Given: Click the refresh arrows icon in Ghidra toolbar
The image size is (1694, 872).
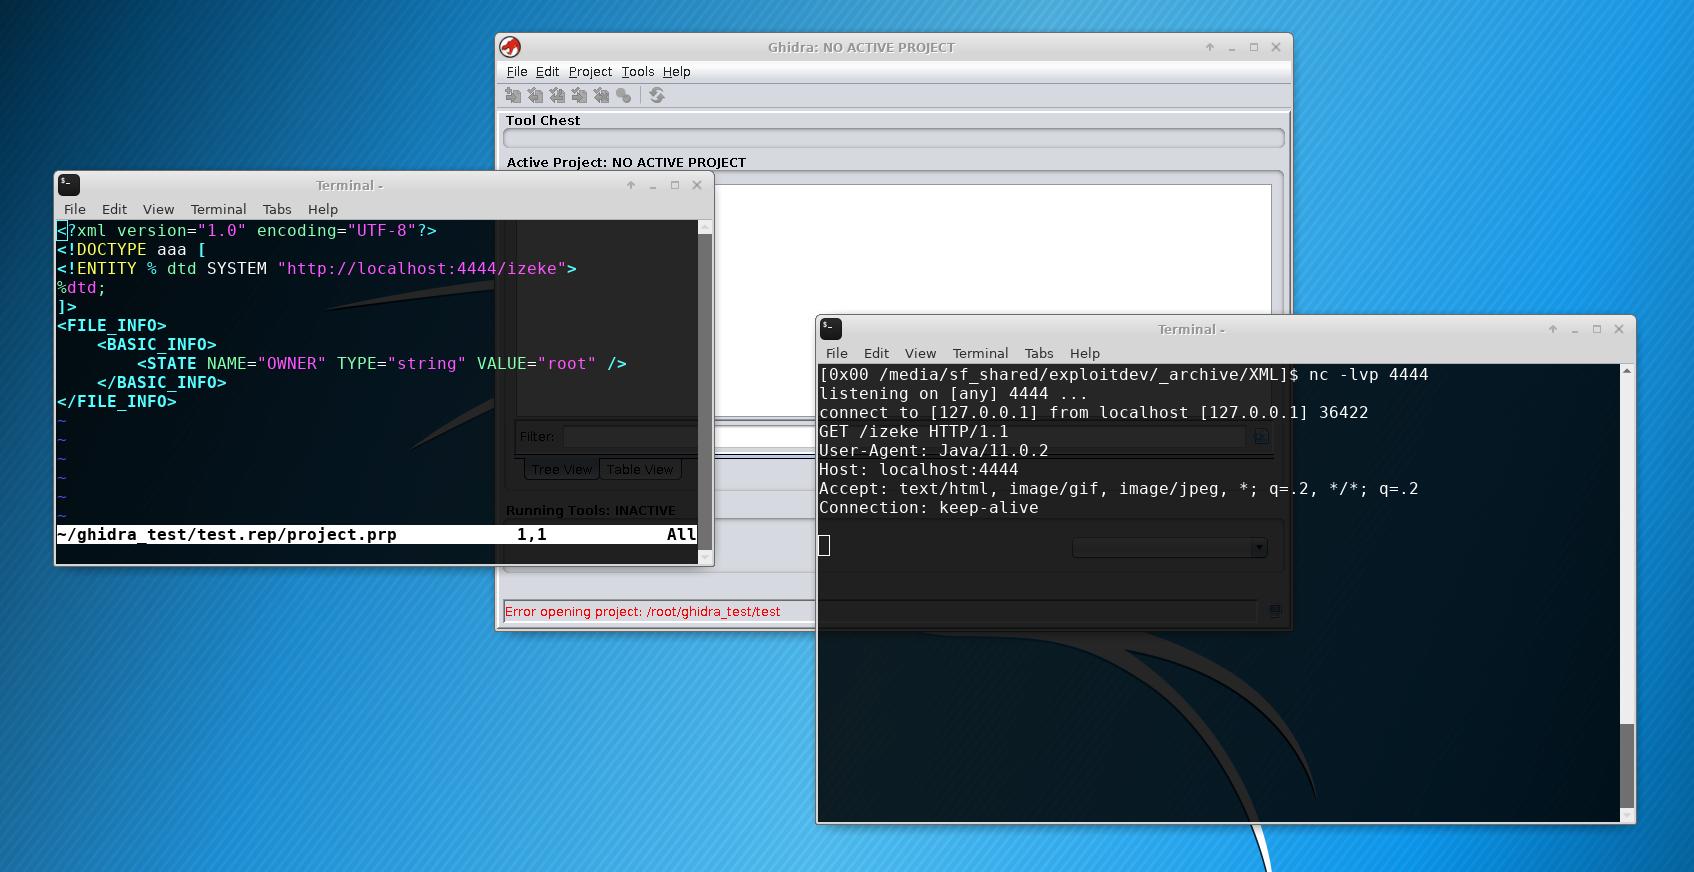Looking at the screenshot, I should pyautogui.click(x=657, y=95).
